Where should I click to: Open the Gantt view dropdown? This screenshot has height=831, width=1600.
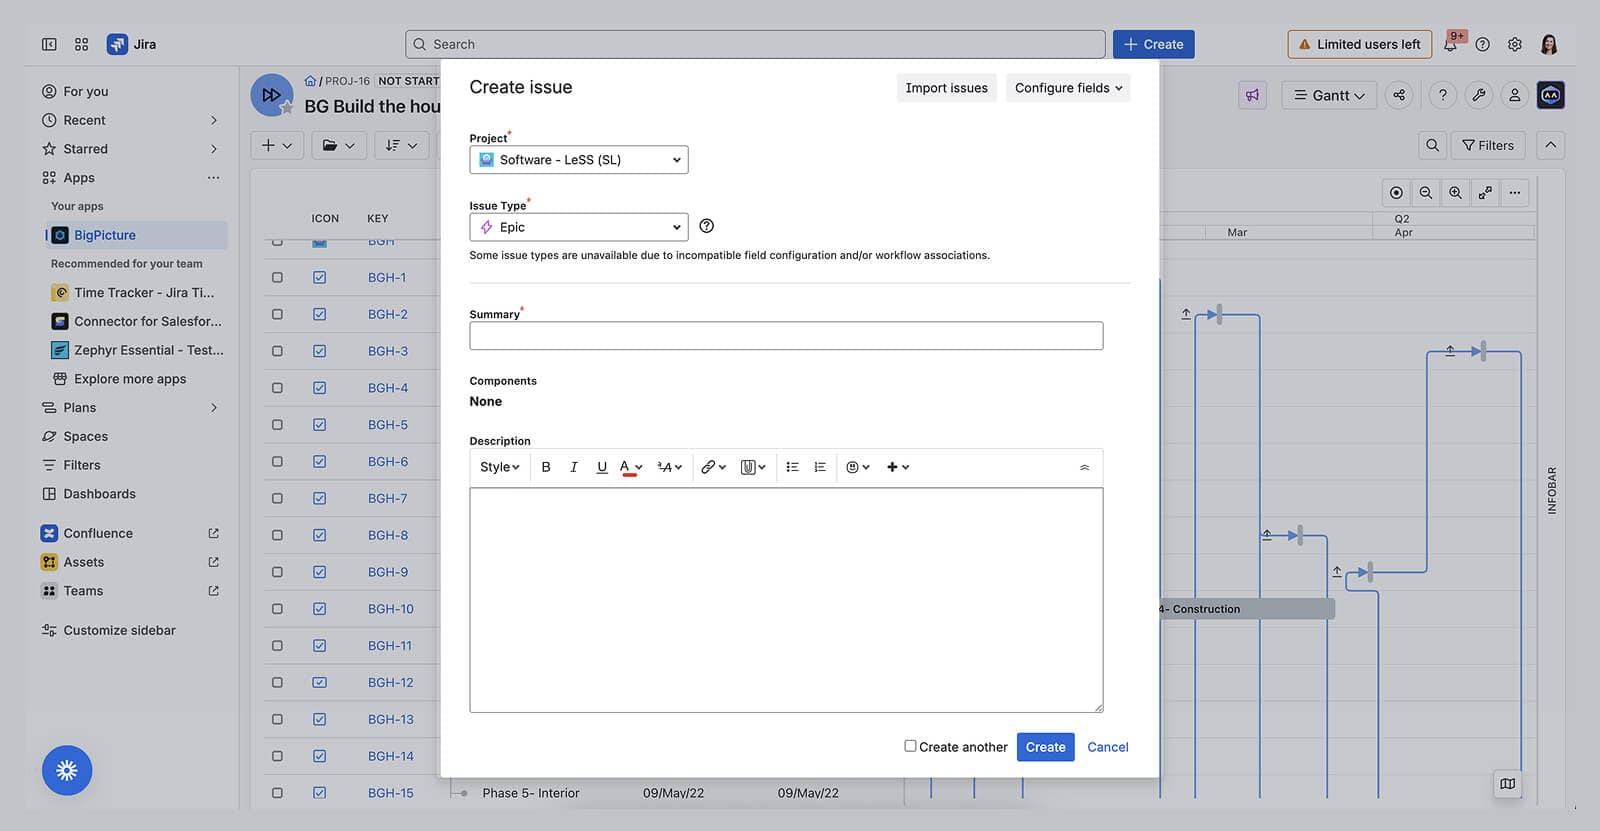[1329, 95]
